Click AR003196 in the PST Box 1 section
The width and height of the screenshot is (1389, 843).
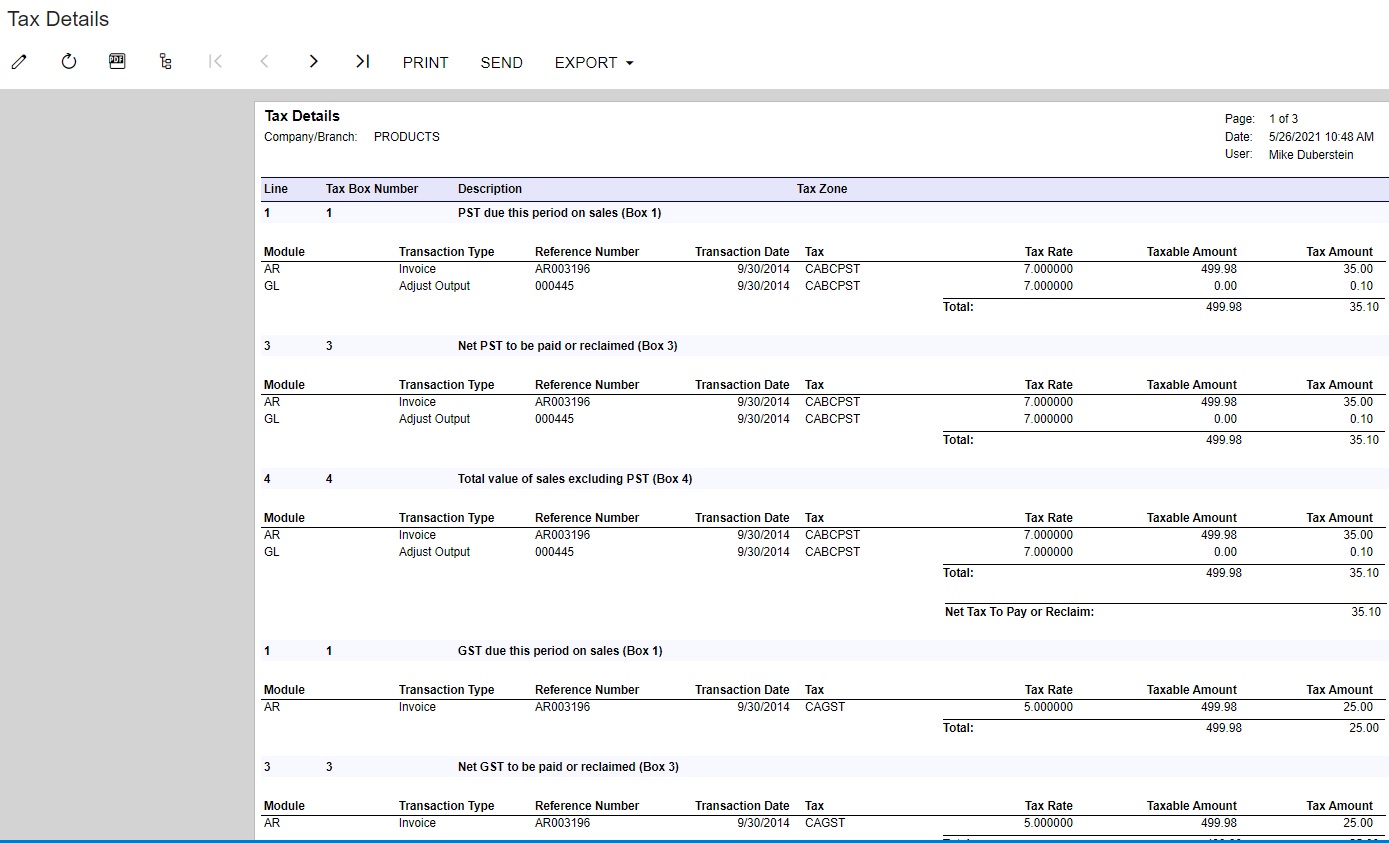tap(562, 269)
